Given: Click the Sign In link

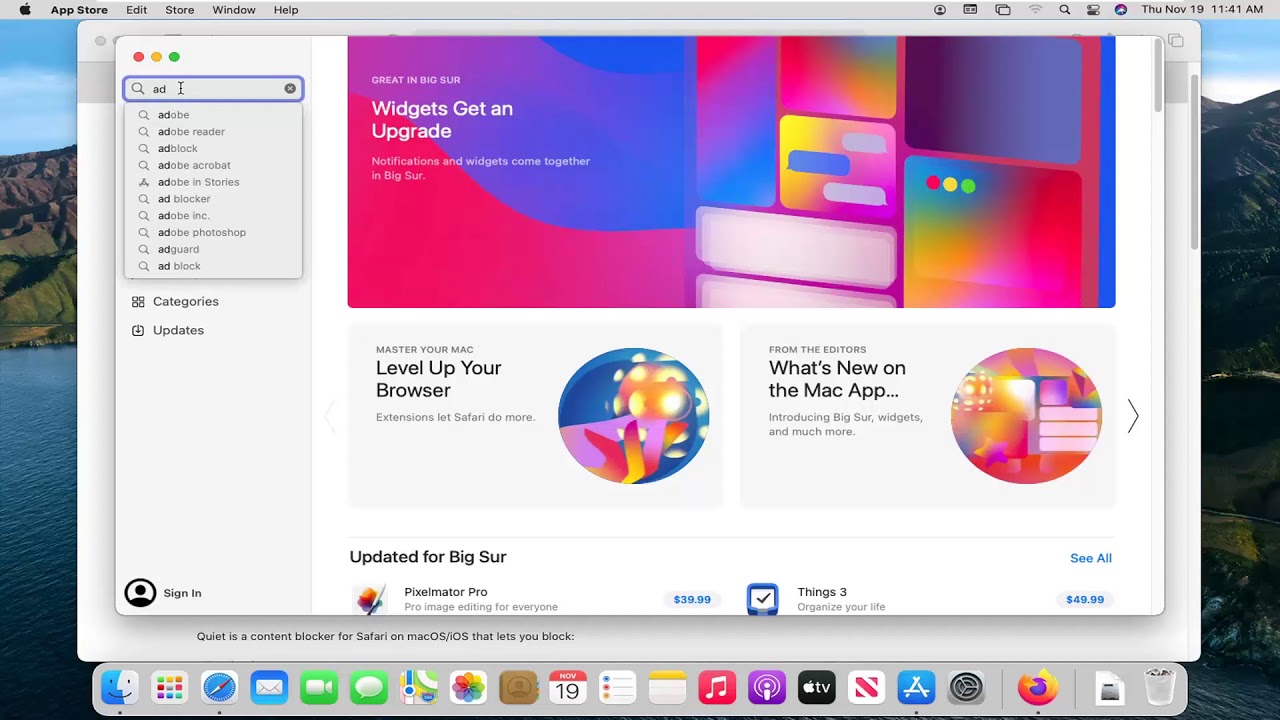Looking at the screenshot, I should [x=182, y=593].
